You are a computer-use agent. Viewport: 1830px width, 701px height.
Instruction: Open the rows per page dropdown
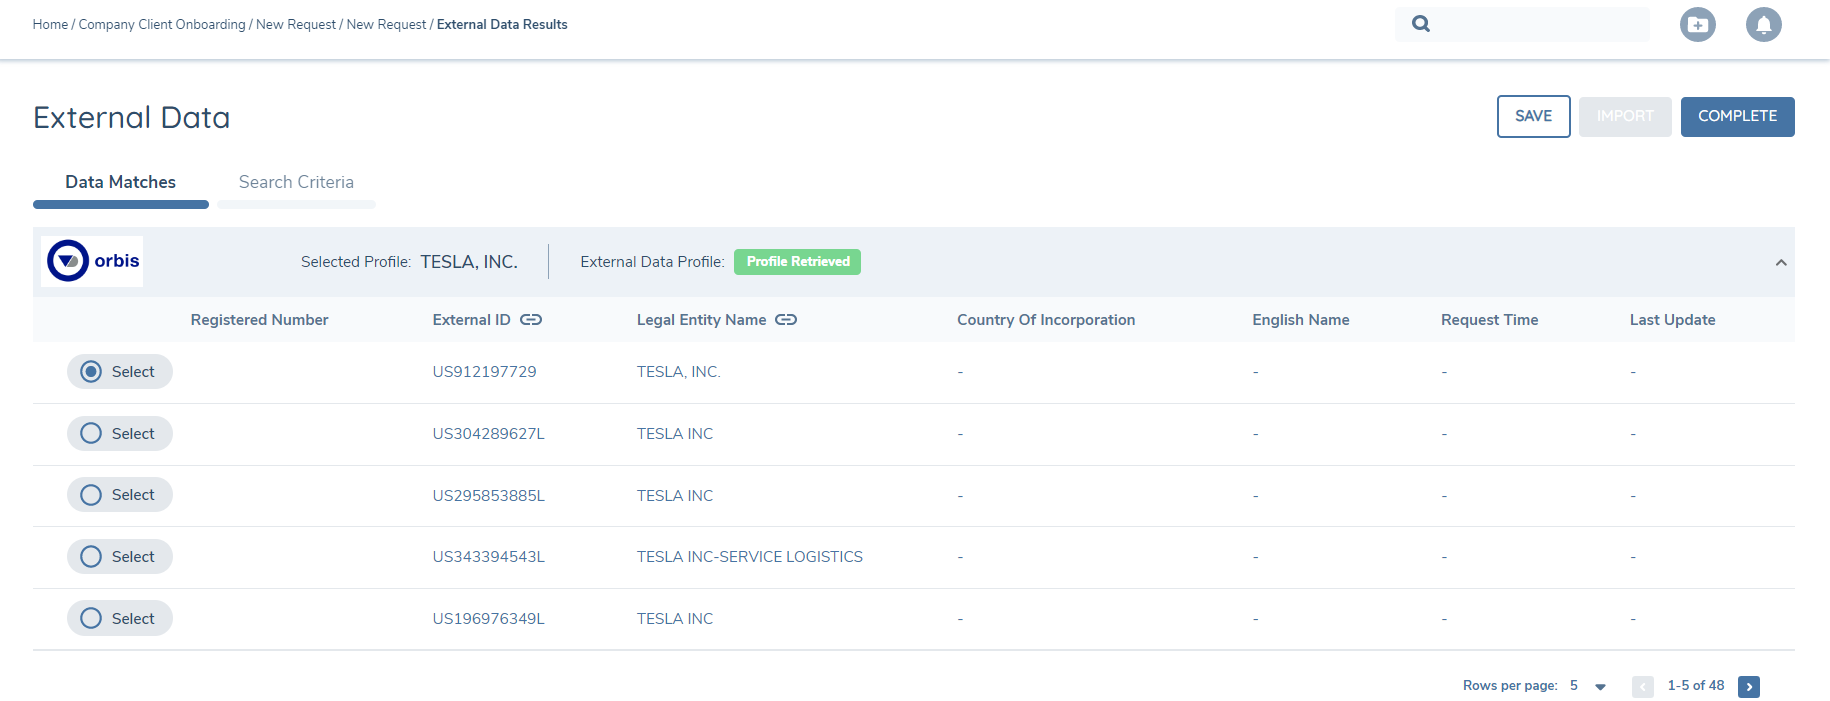coord(1600,686)
